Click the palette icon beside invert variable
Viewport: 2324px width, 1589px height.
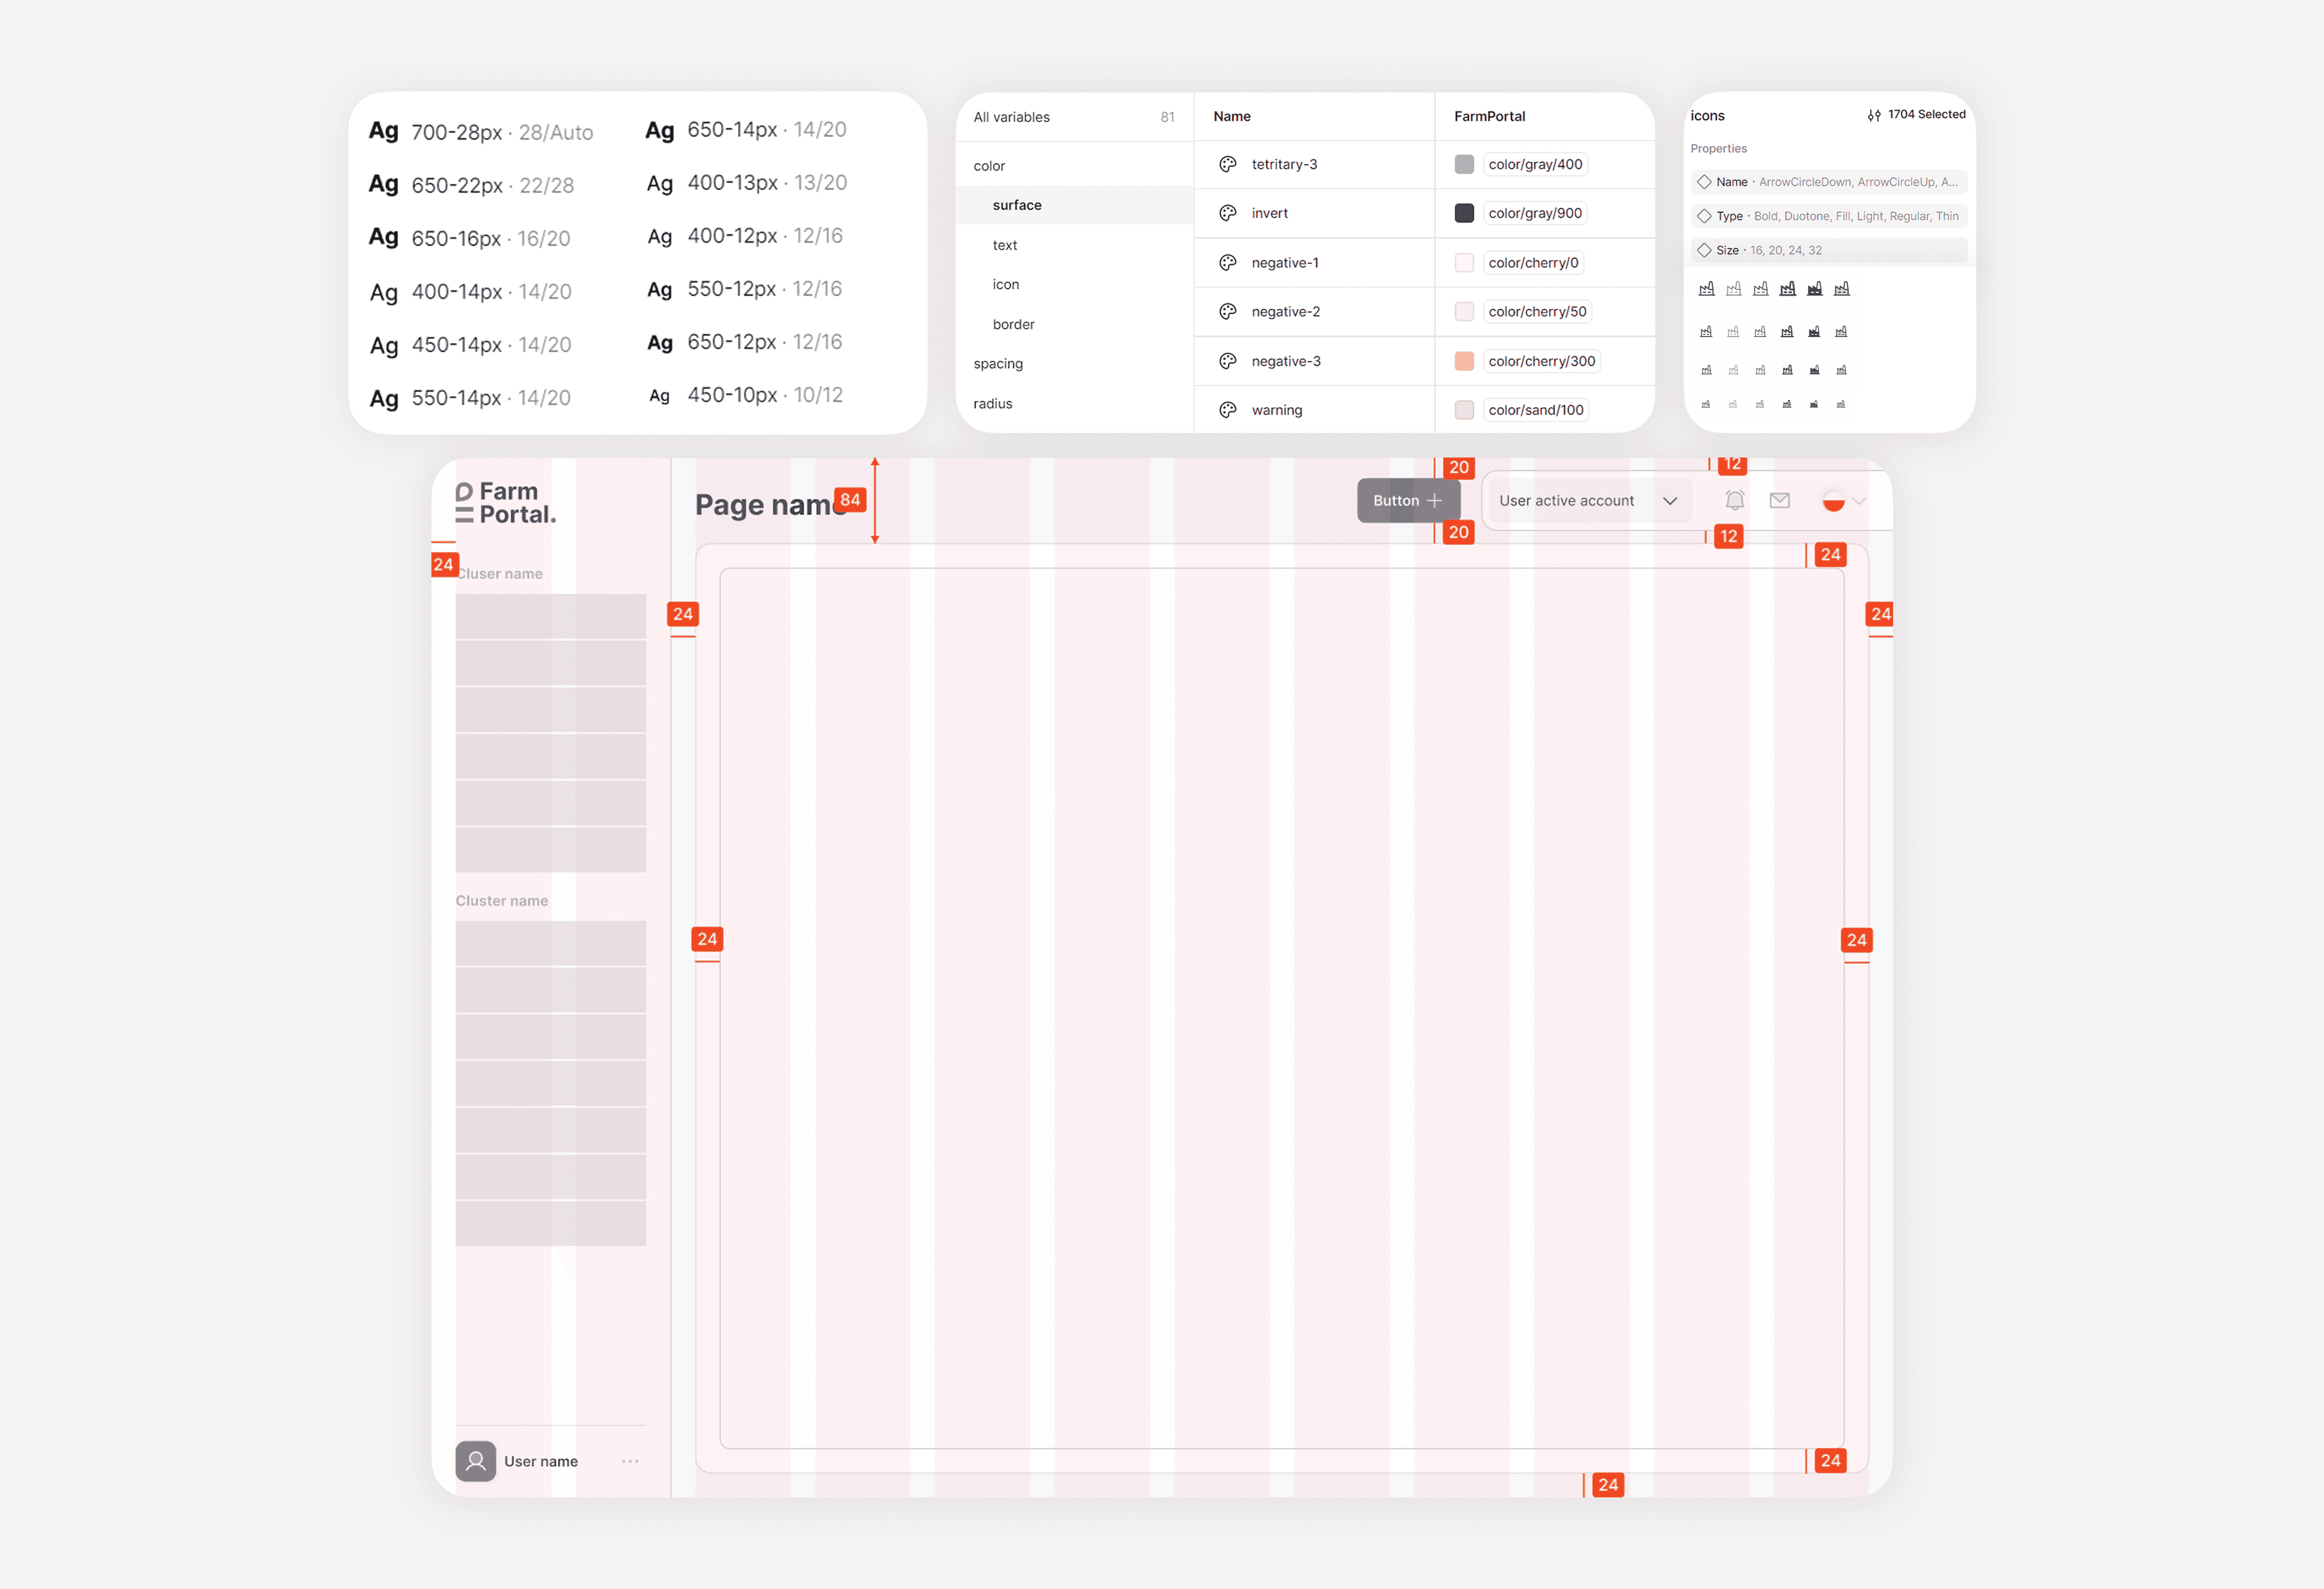(x=1228, y=213)
